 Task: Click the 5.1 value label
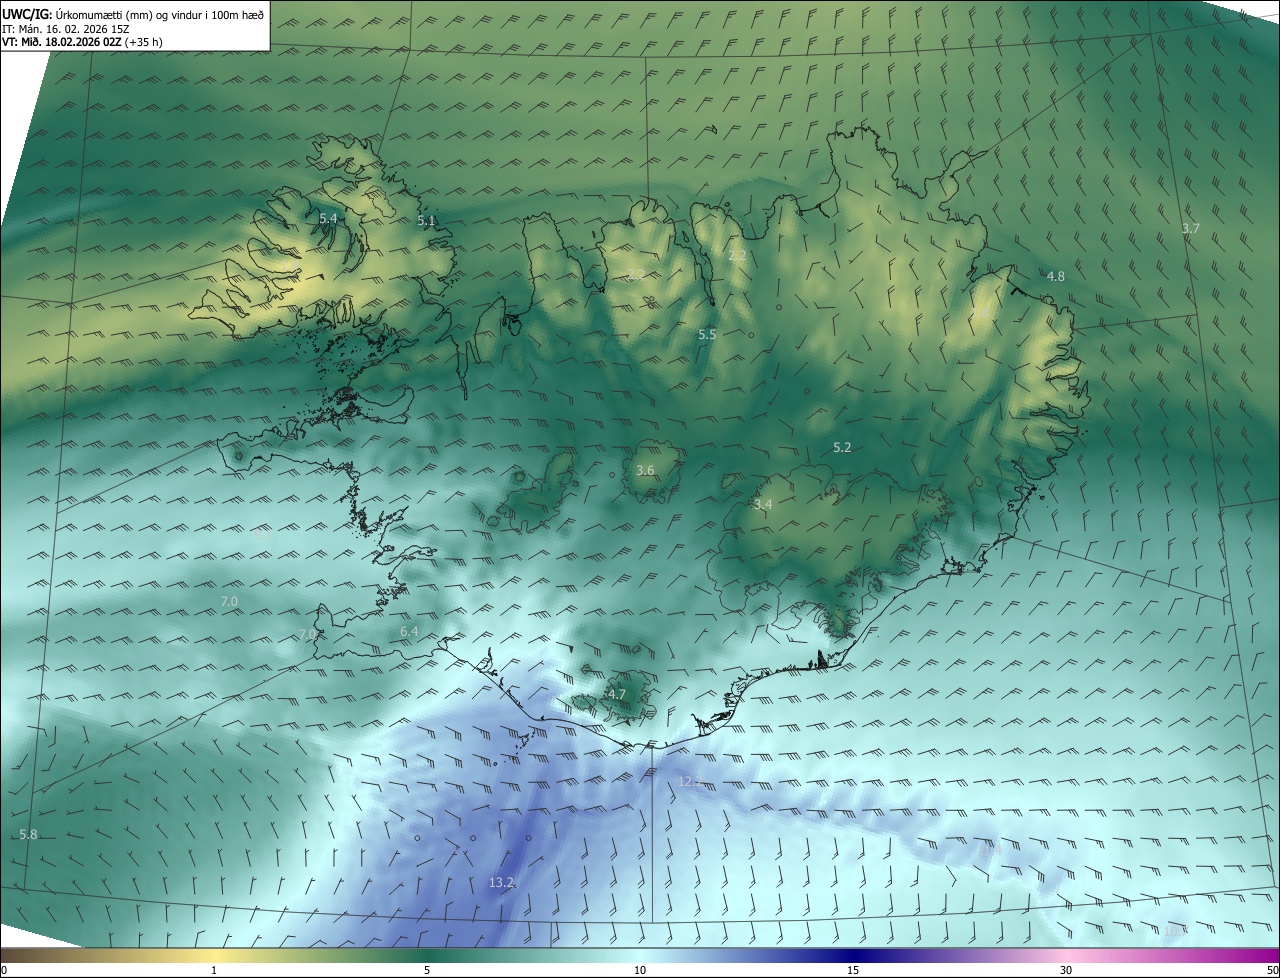[x=426, y=220]
